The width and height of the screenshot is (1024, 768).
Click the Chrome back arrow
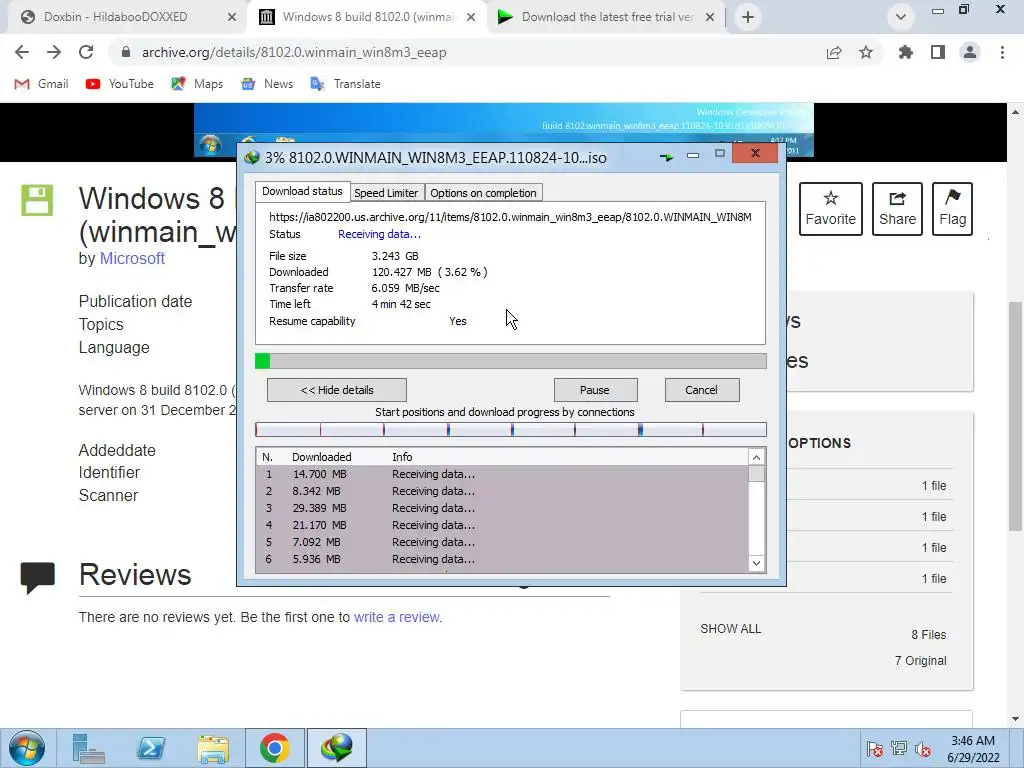[22, 52]
